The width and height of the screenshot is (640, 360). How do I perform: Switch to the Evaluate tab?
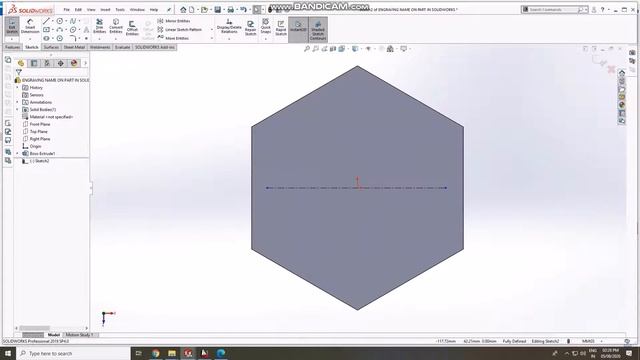[x=122, y=47]
